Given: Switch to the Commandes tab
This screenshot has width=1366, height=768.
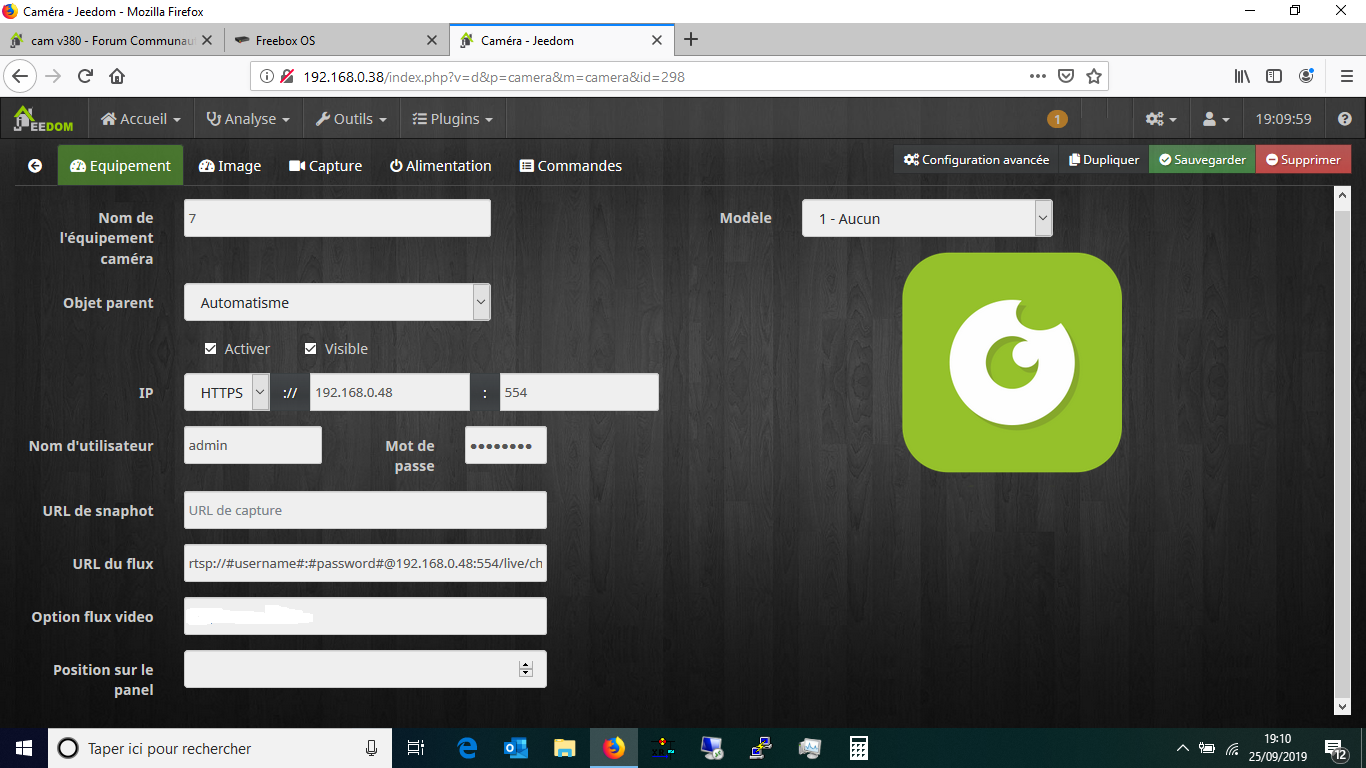Looking at the screenshot, I should point(571,166).
